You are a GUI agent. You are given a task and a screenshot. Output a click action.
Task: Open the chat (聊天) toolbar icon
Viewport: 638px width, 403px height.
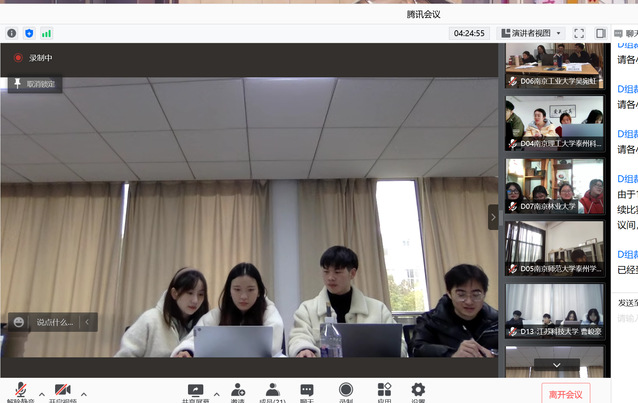coord(307,390)
